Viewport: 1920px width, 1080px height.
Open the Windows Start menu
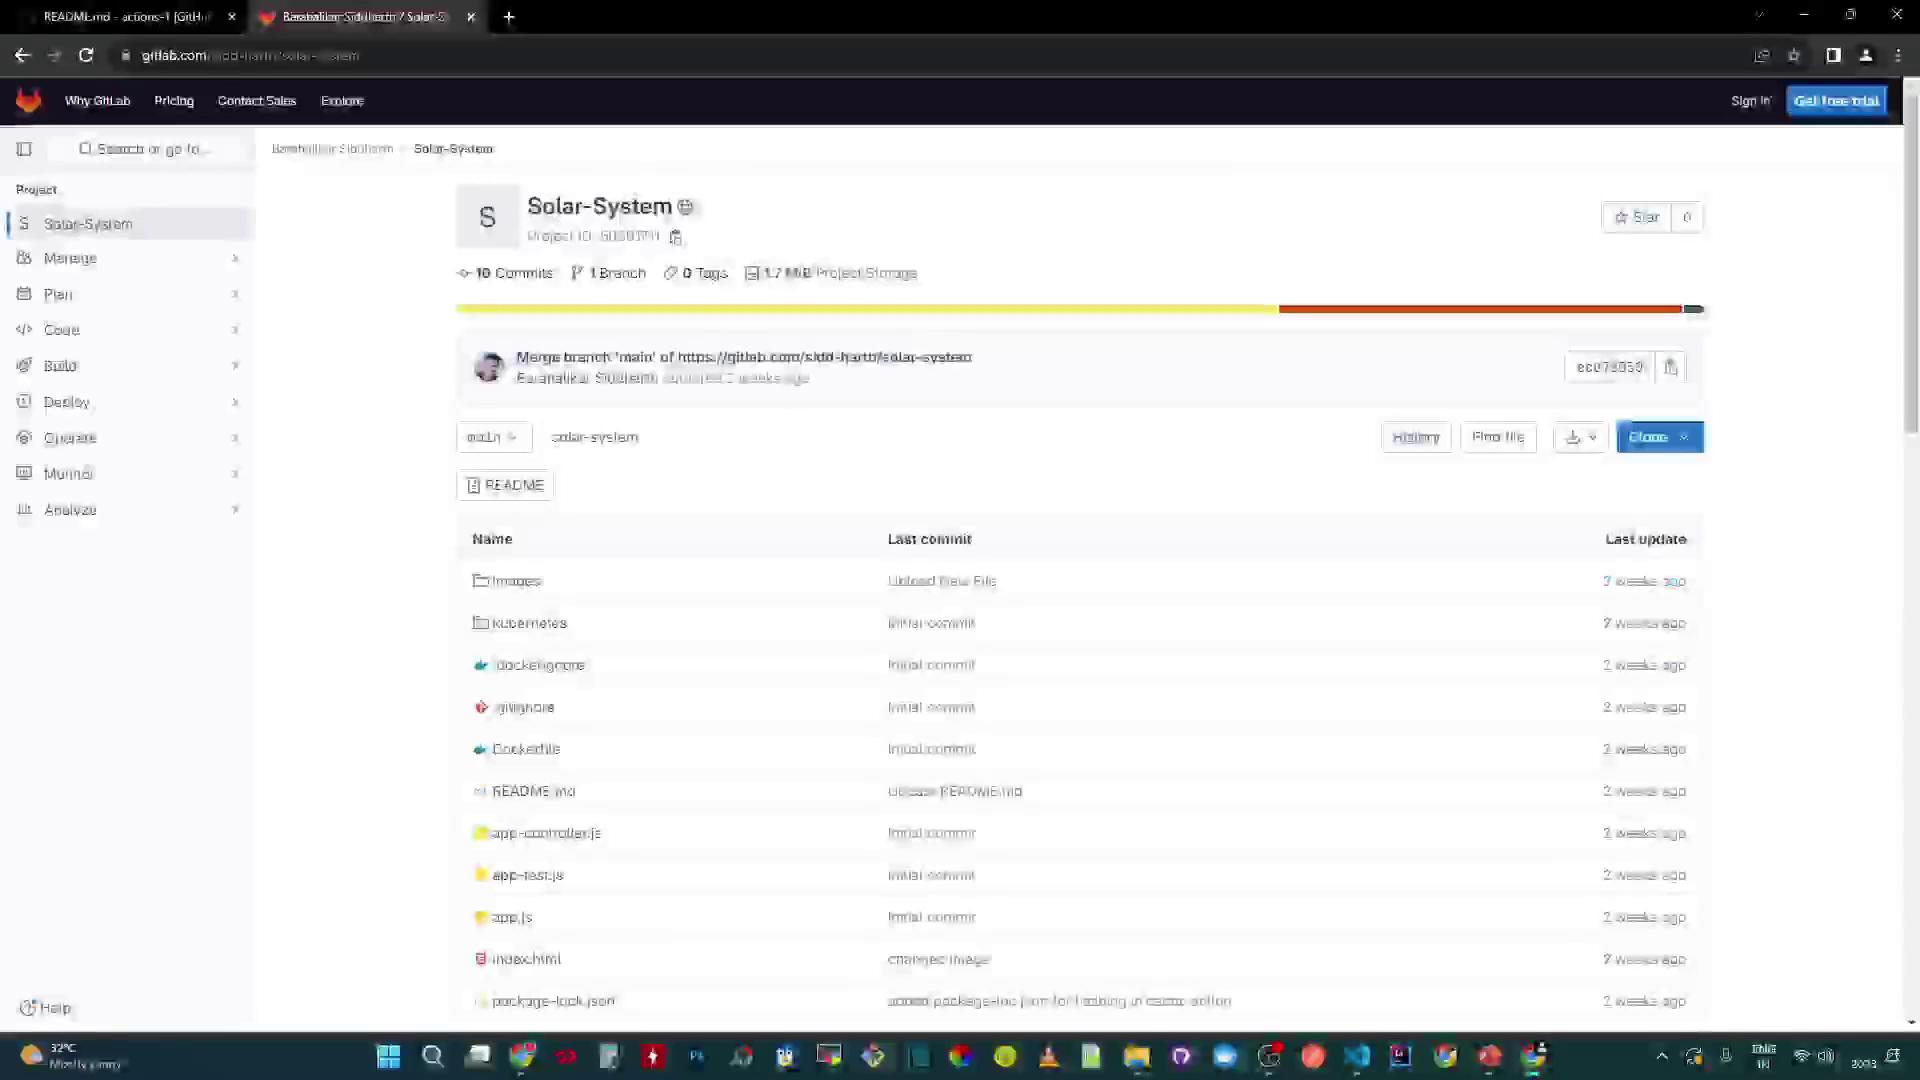[x=388, y=1056]
